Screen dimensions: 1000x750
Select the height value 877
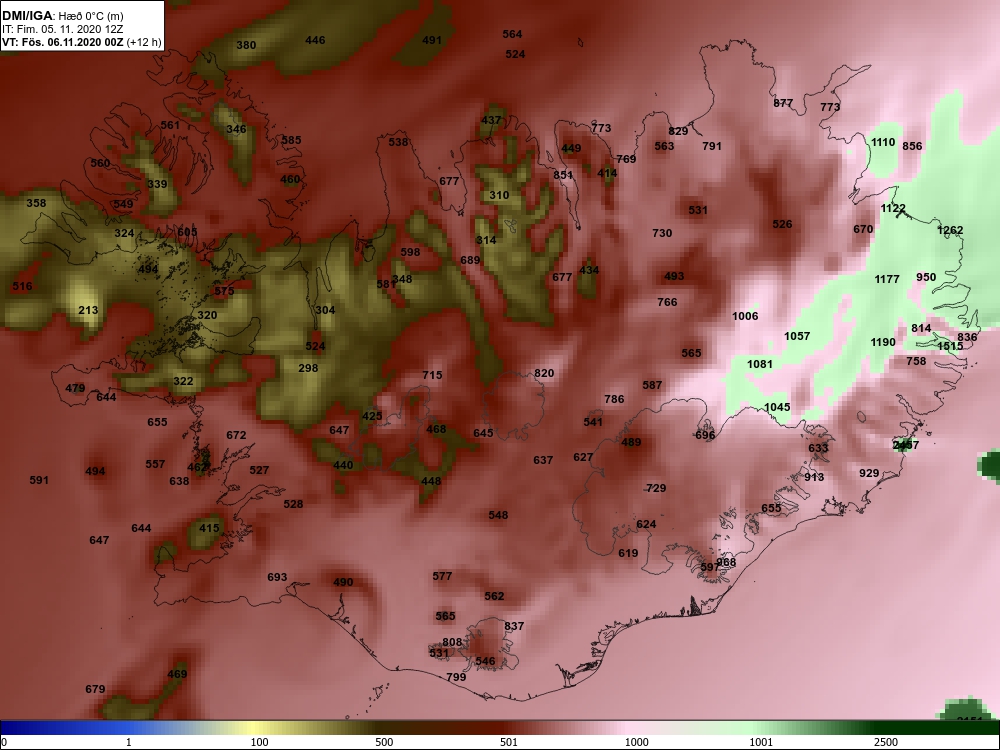coord(783,103)
